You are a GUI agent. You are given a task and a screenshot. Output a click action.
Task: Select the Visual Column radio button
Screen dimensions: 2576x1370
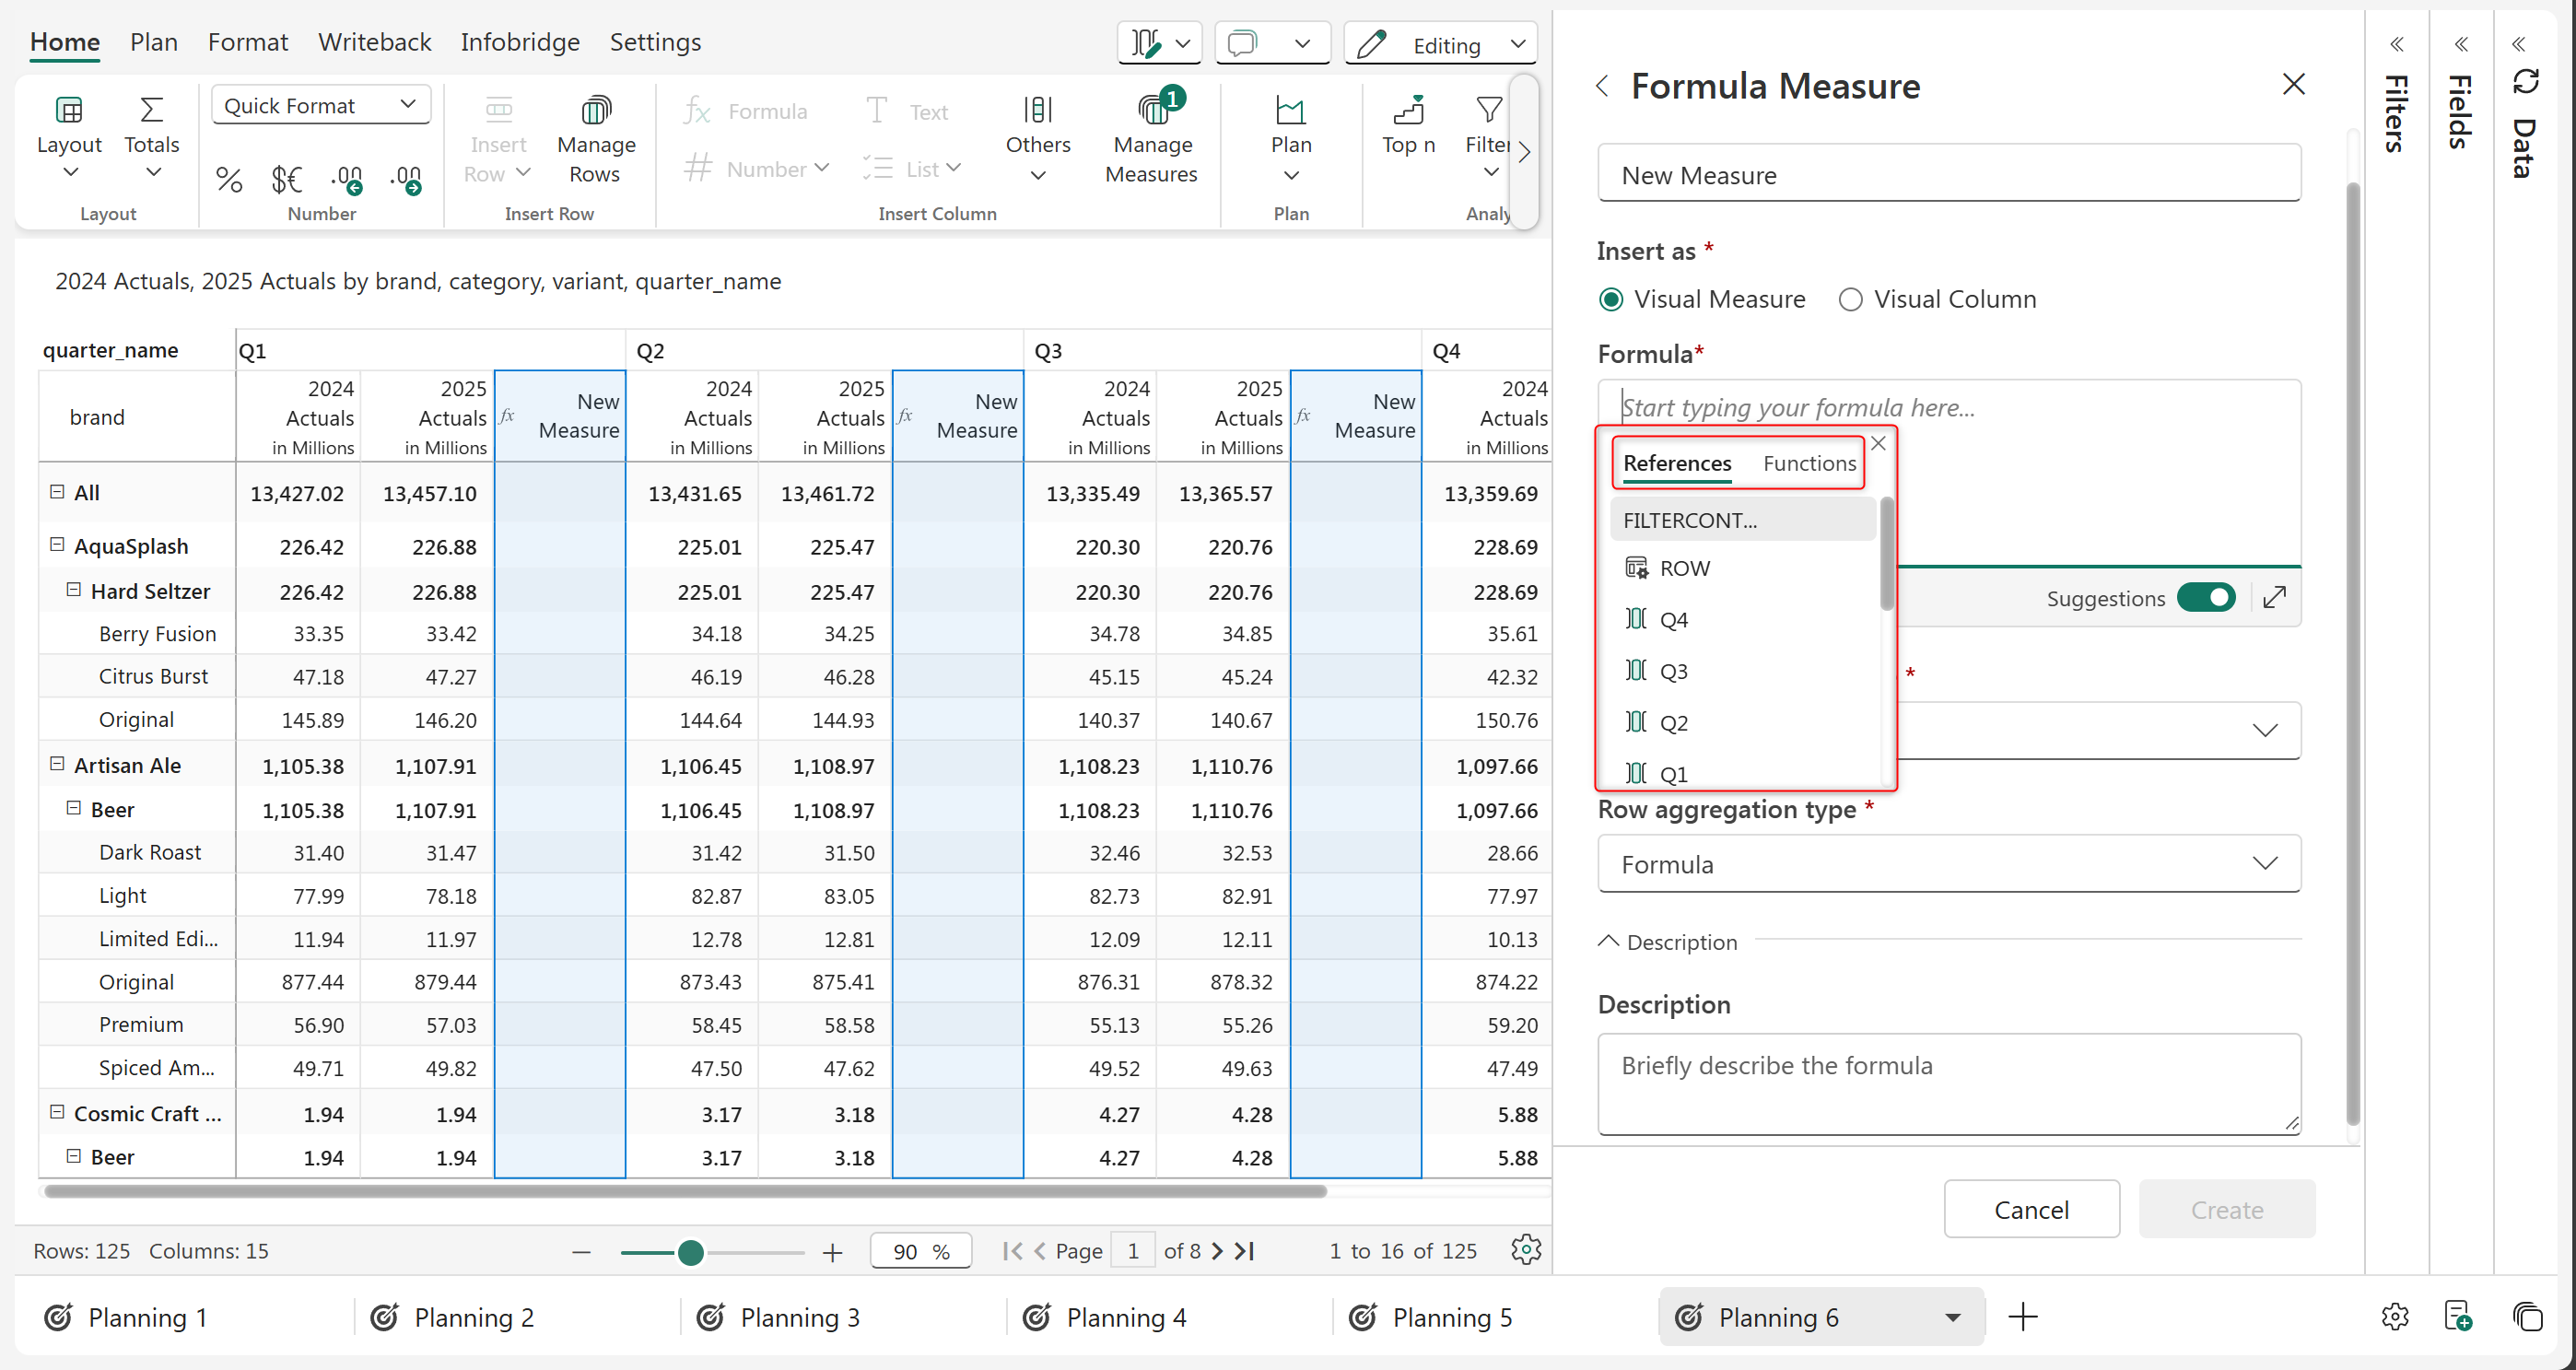point(1850,300)
